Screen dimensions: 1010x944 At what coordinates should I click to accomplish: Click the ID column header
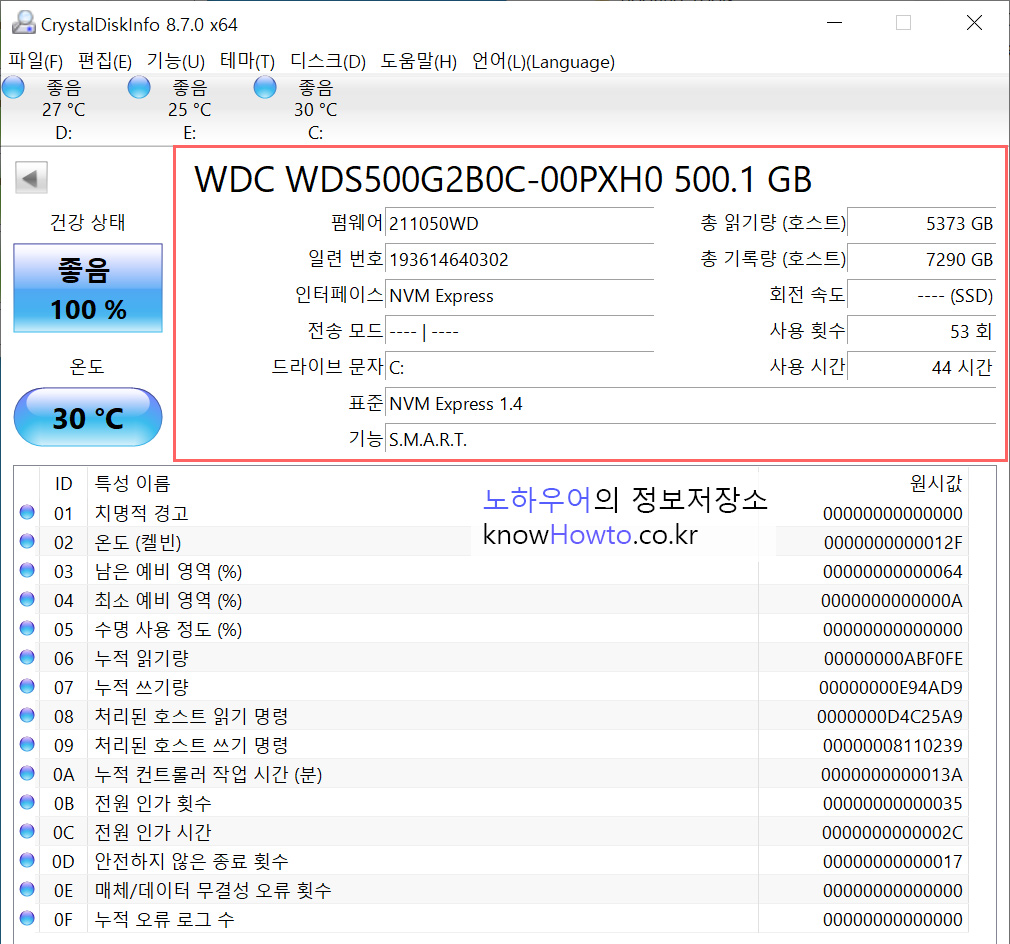tap(63, 483)
